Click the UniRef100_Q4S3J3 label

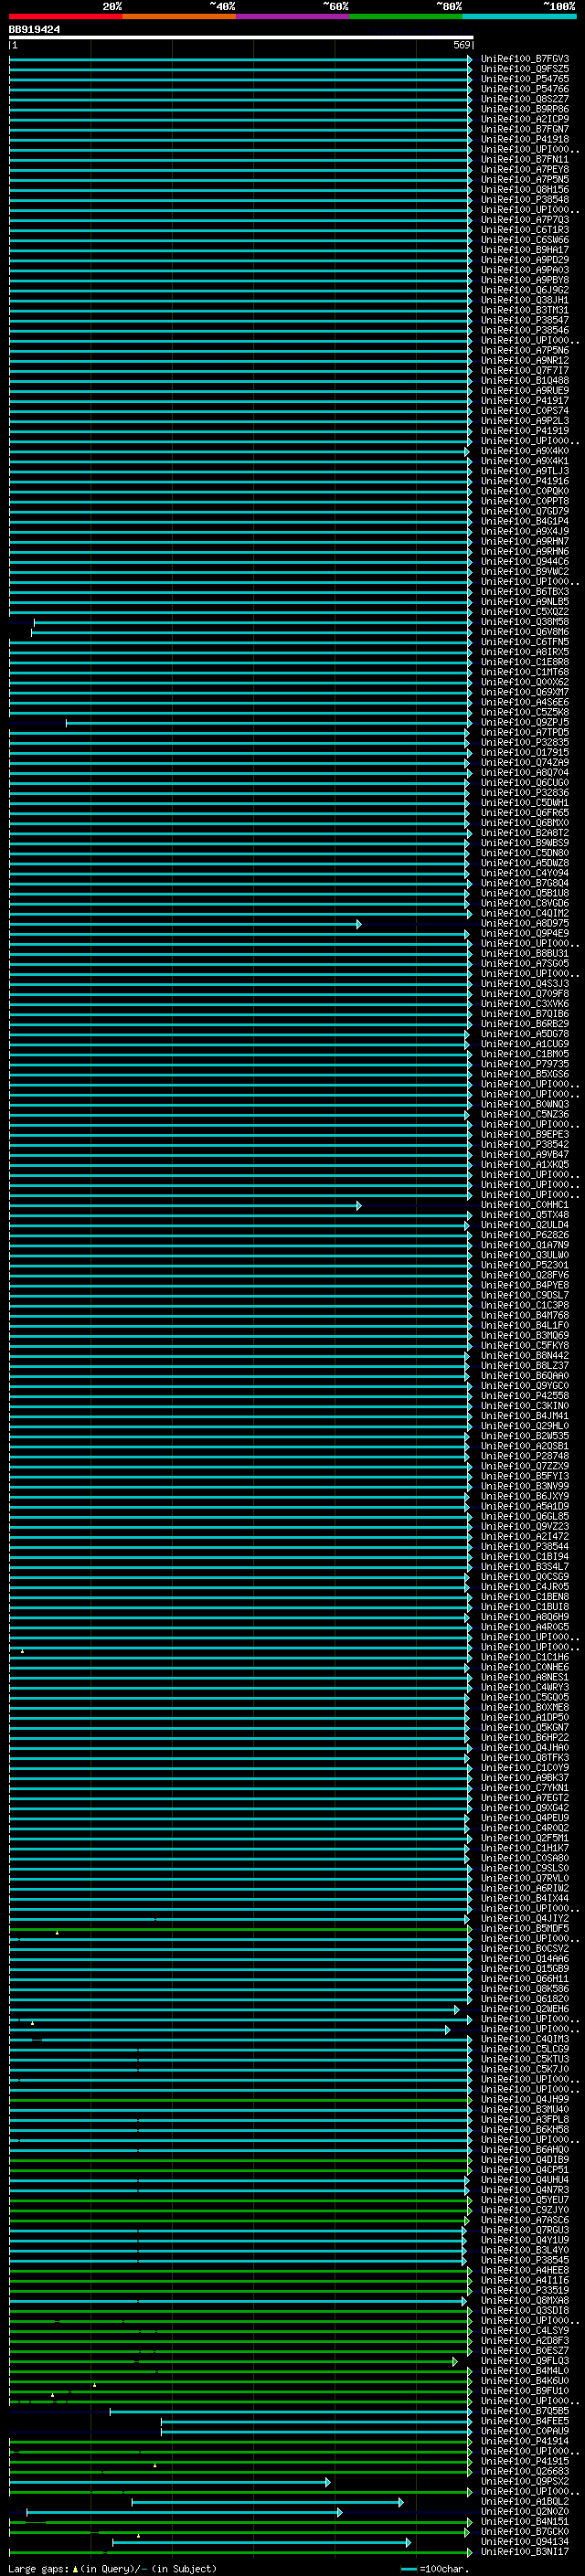pos(524,983)
